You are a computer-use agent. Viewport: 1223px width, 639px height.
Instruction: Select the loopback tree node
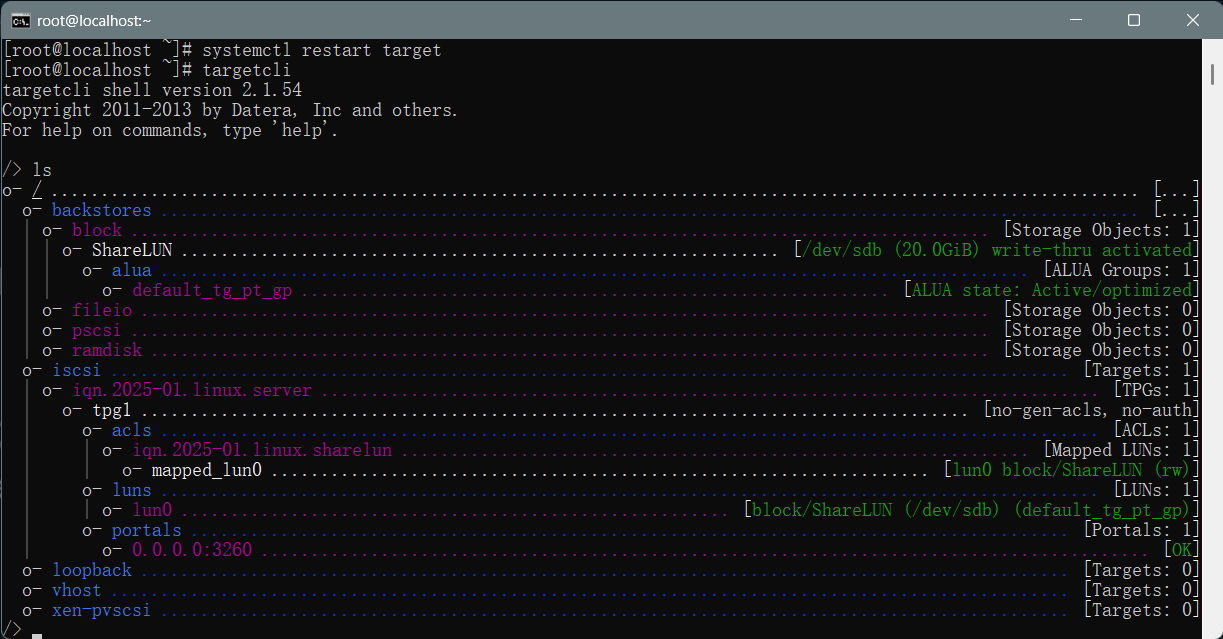[x=91, y=570]
